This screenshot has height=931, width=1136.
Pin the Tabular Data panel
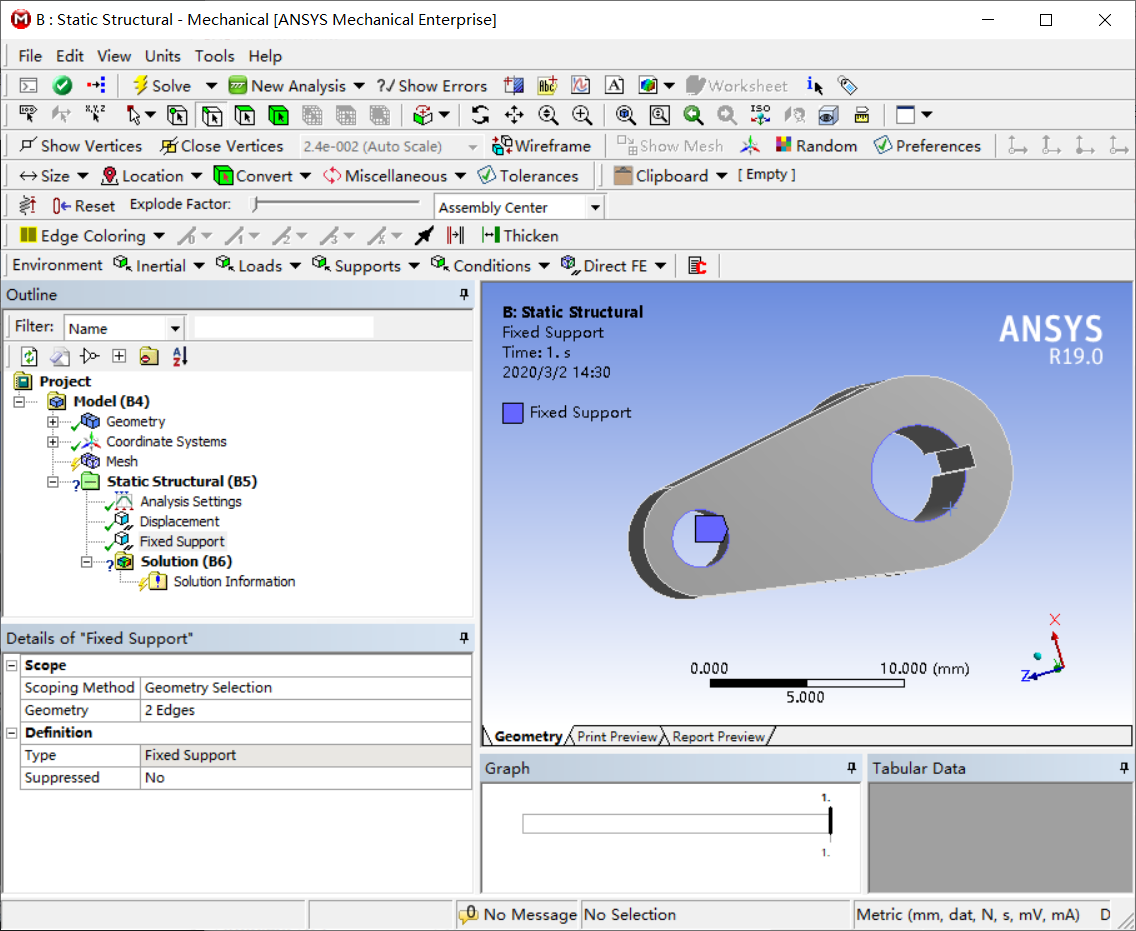coord(1124,767)
